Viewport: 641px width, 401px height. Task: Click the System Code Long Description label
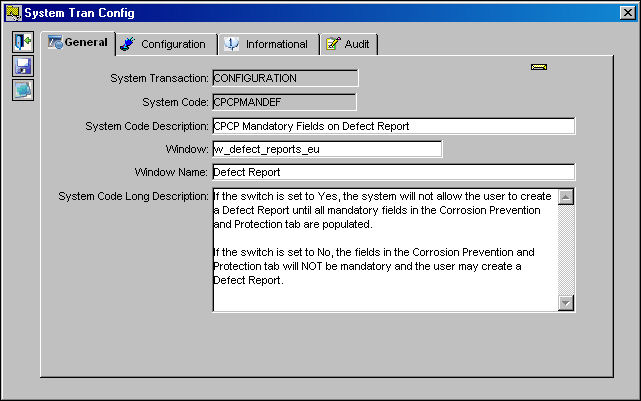click(x=133, y=196)
